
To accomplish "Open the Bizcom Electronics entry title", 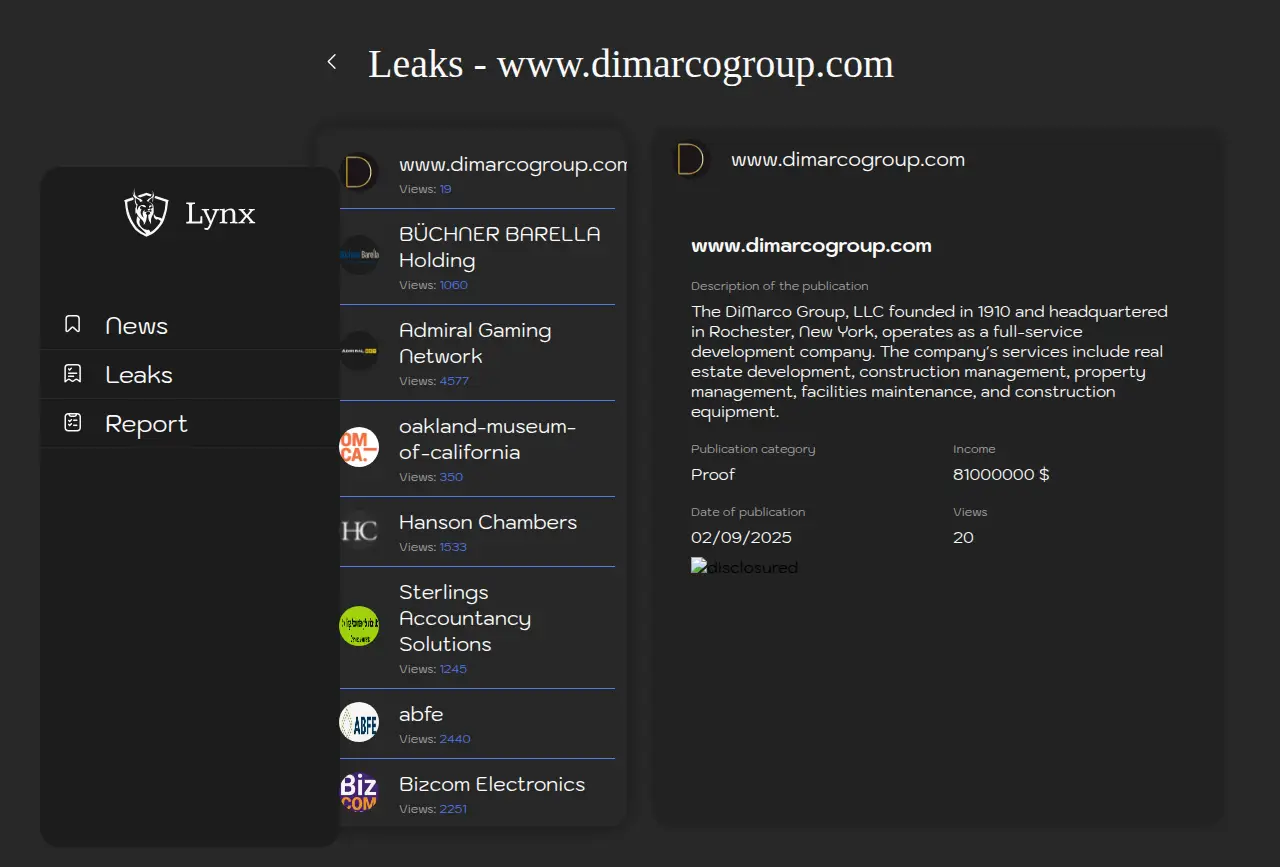I will (491, 784).
